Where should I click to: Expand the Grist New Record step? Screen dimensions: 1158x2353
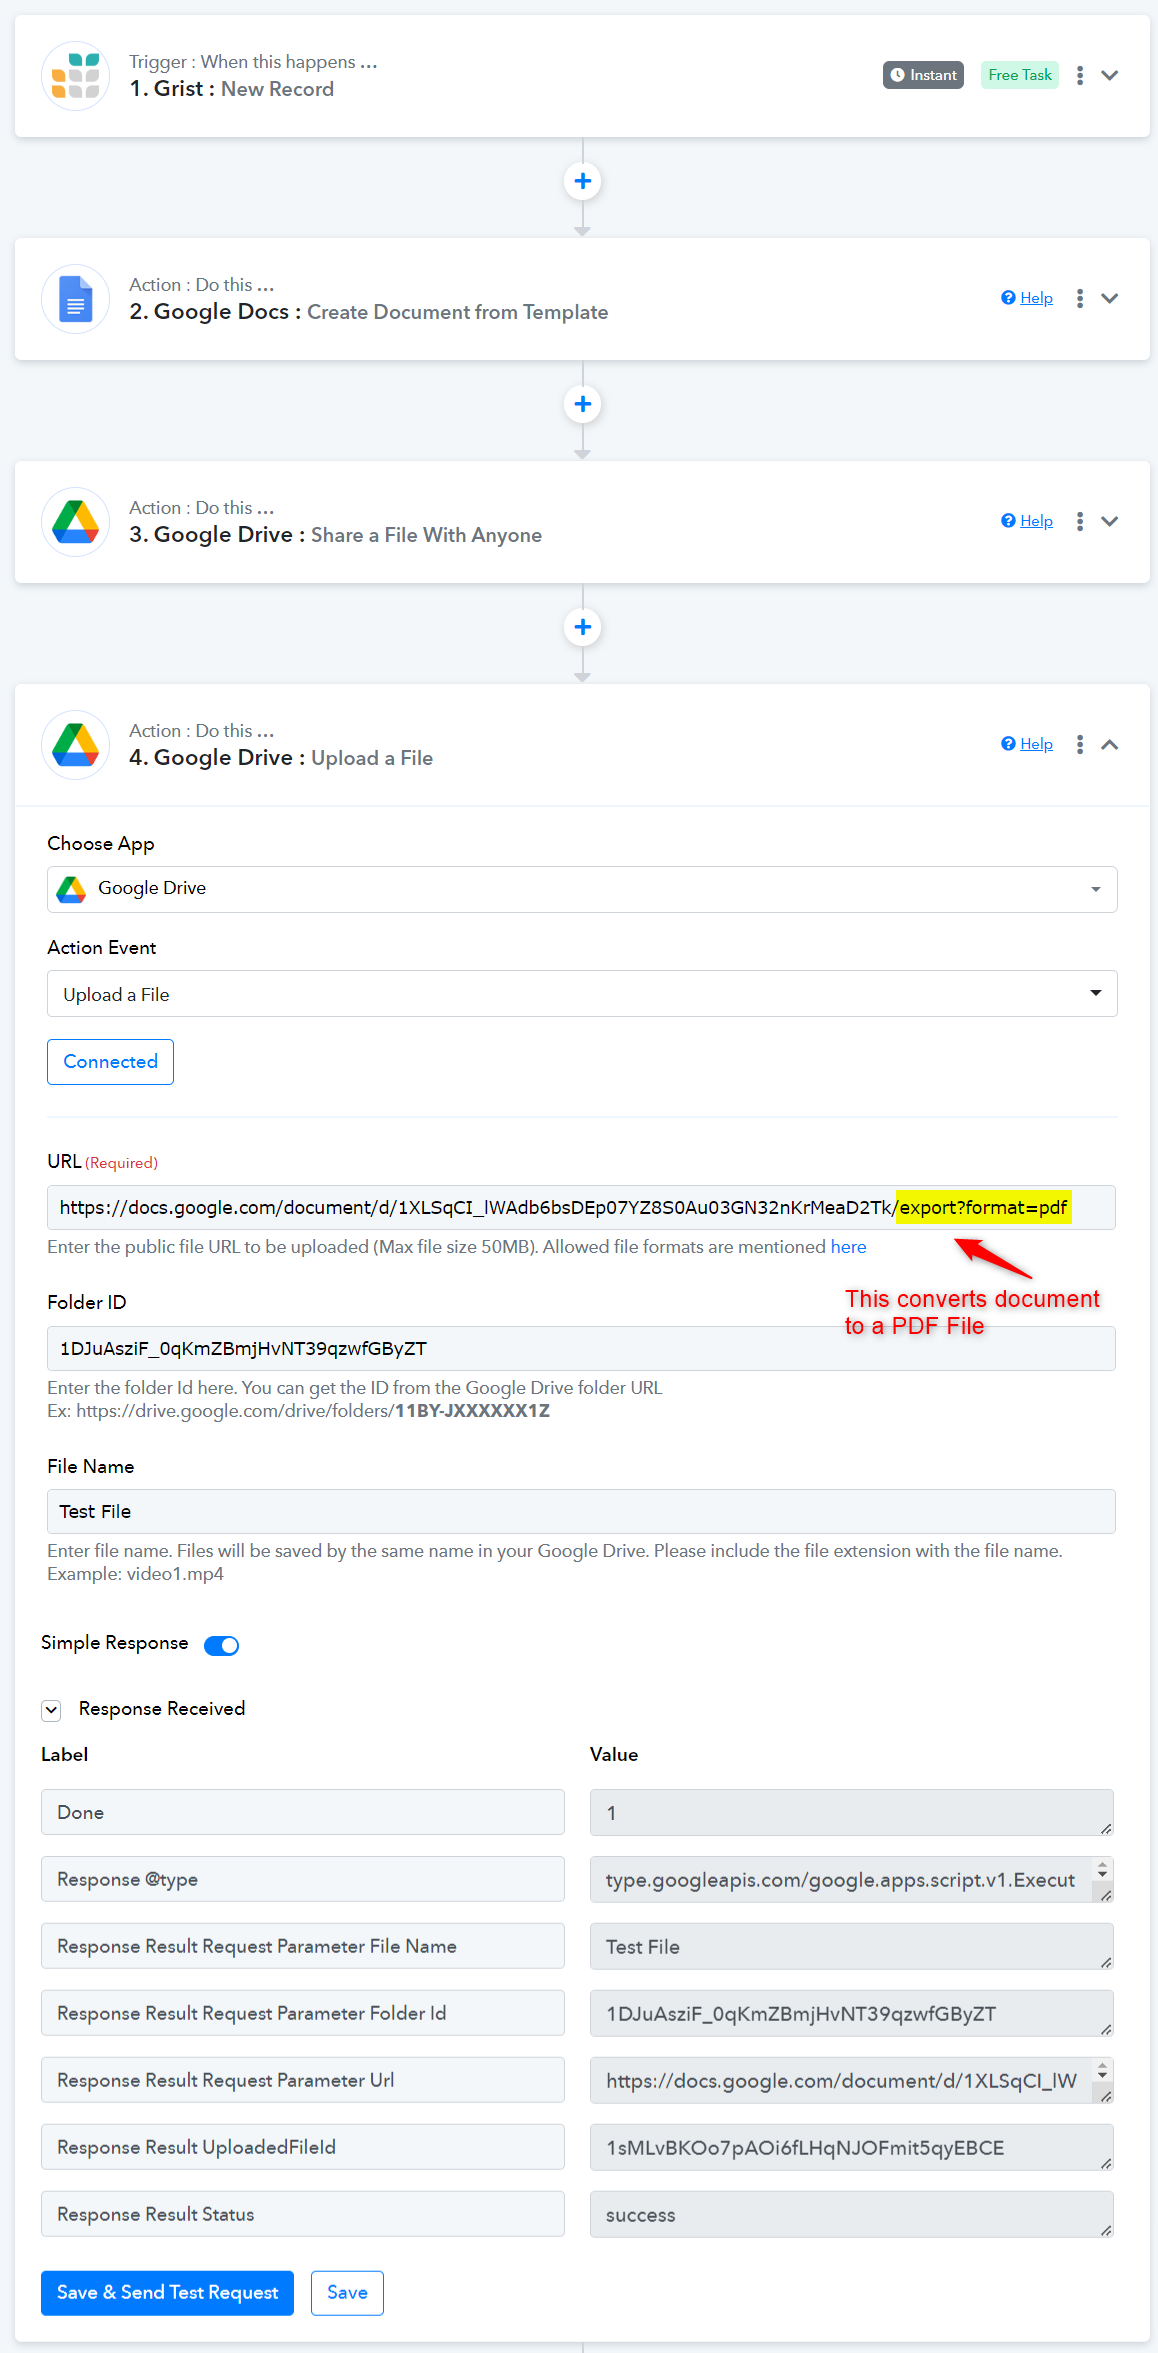point(1110,75)
